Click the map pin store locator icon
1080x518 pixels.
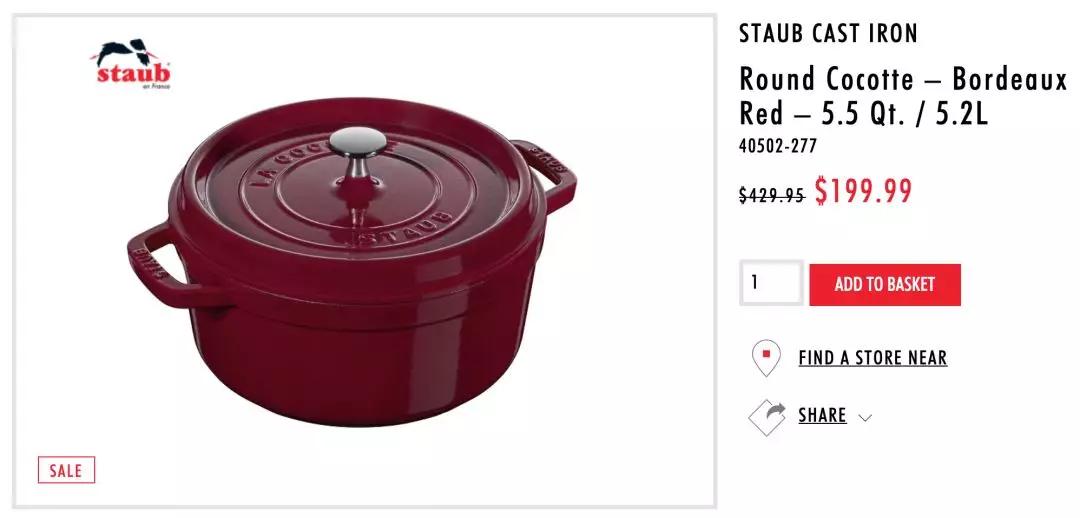point(766,358)
